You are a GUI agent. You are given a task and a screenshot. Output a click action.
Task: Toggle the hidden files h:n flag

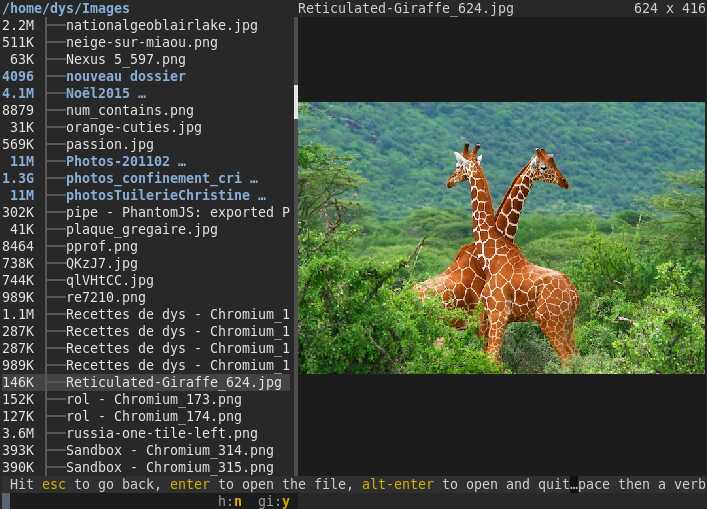[x=230, y=501]
